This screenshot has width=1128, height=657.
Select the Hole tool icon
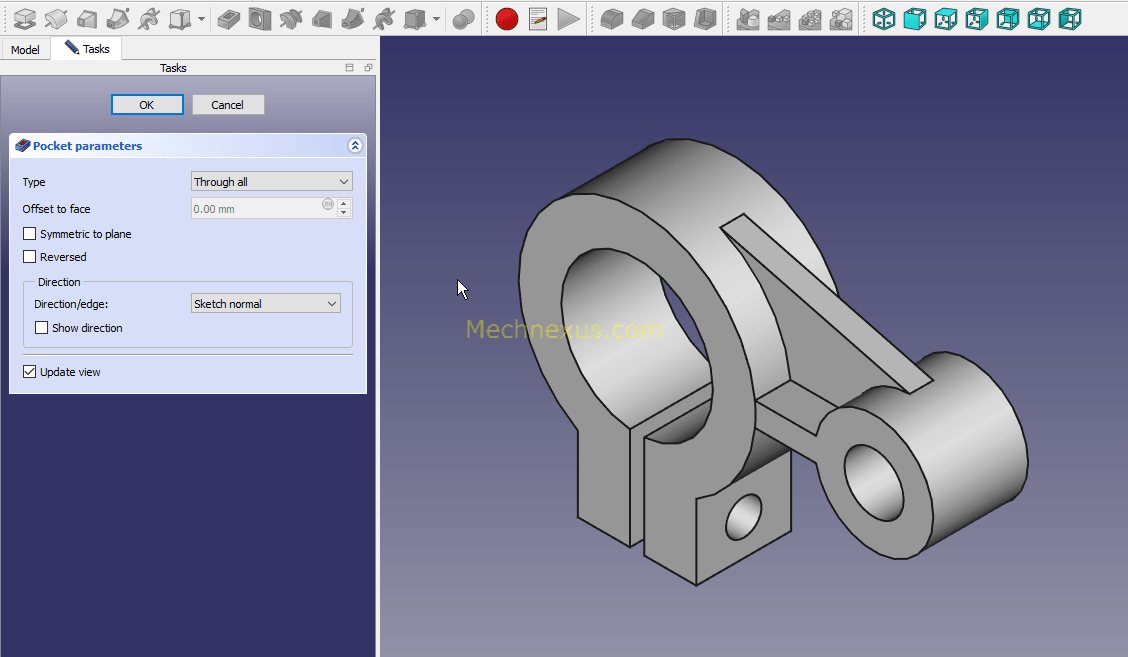tap(260, 18)
